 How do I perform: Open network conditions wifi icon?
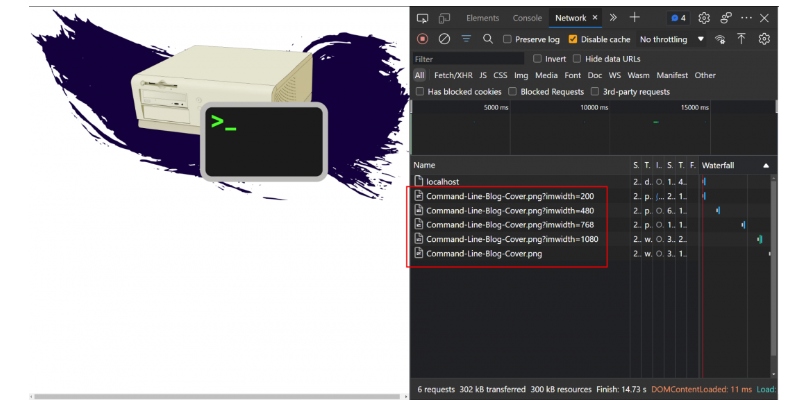click(720, 40)
